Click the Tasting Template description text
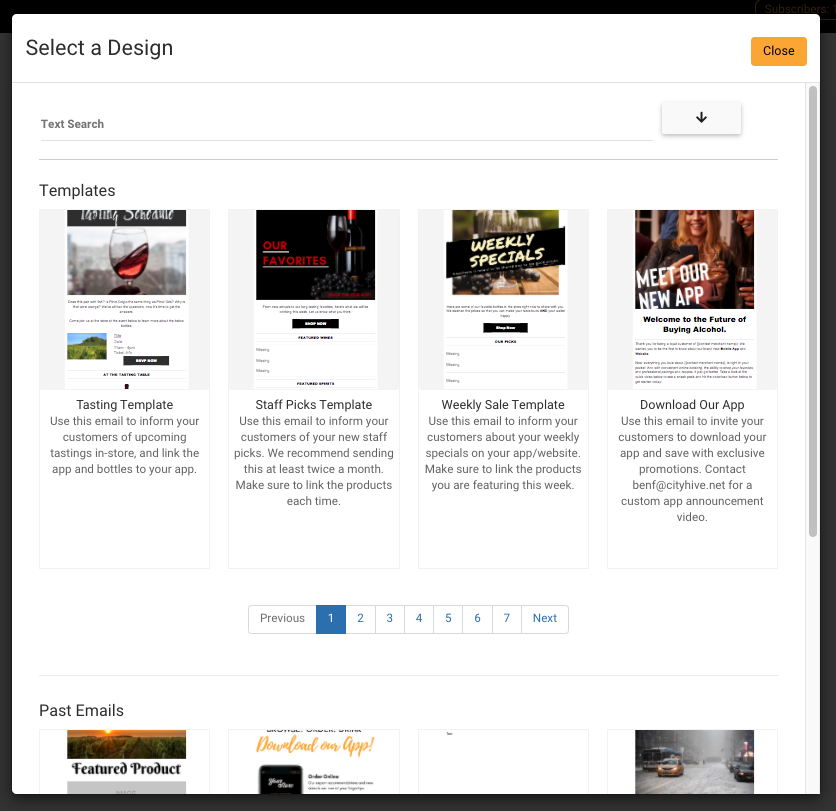836x811 pixels. pyautogui.click(x=125, y=445)
